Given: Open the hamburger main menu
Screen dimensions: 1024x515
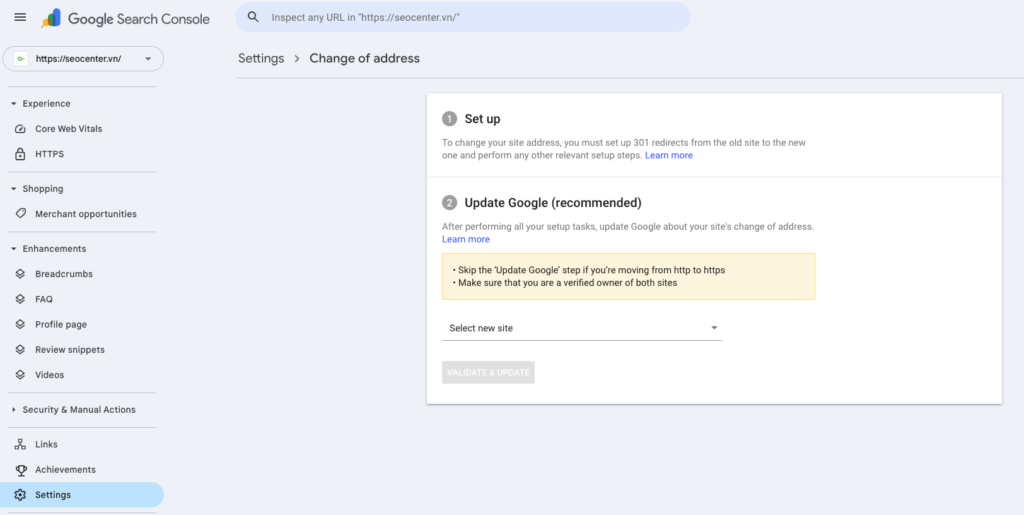Looking at the screenshot, I should [x=20, y=18].
